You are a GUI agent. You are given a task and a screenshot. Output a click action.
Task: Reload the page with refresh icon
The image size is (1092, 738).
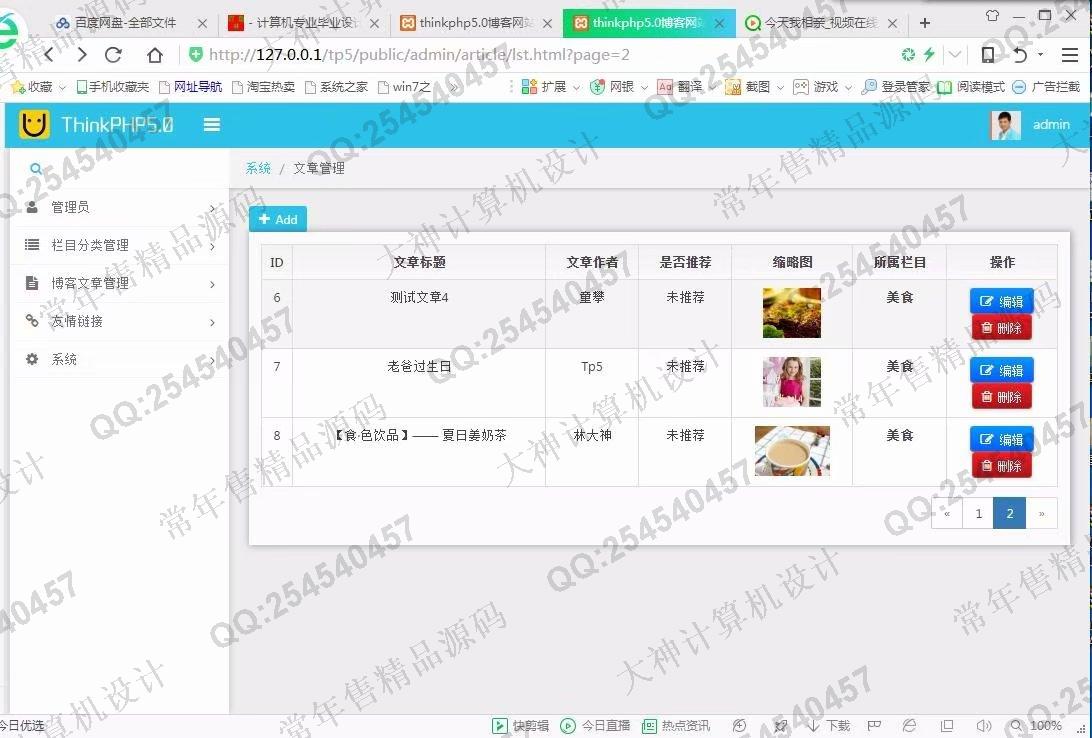pos(114,54)
